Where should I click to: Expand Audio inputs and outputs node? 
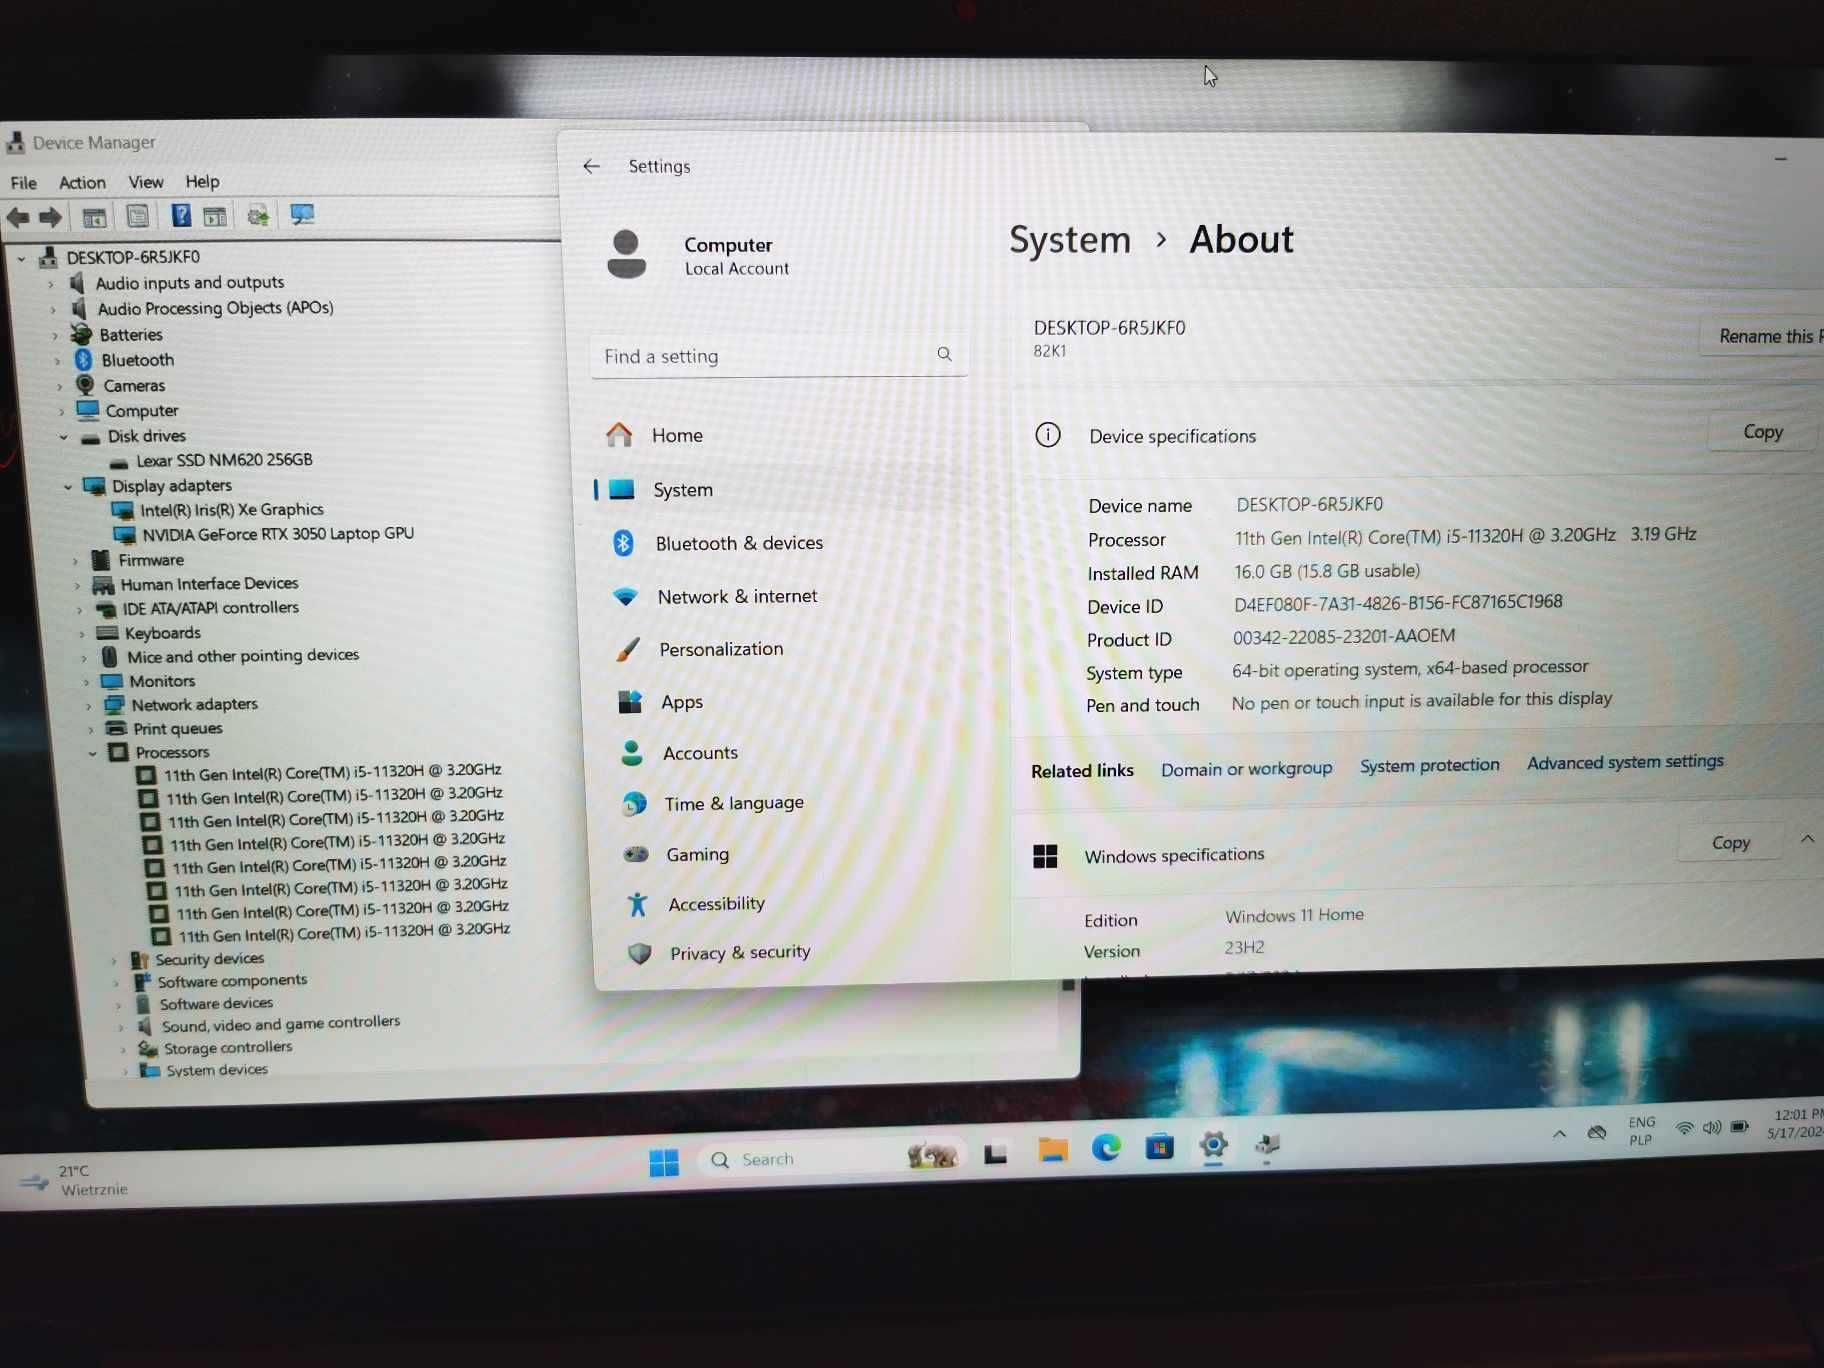51,284
